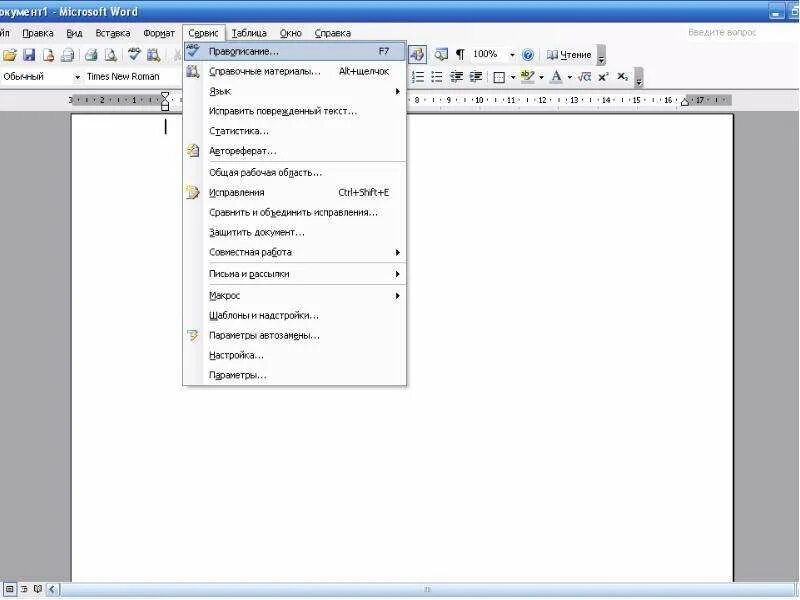Open the Обычный style dropdown arrow
Image resolution: width=800 pixels, height=600 pixels.
[78, 77]
